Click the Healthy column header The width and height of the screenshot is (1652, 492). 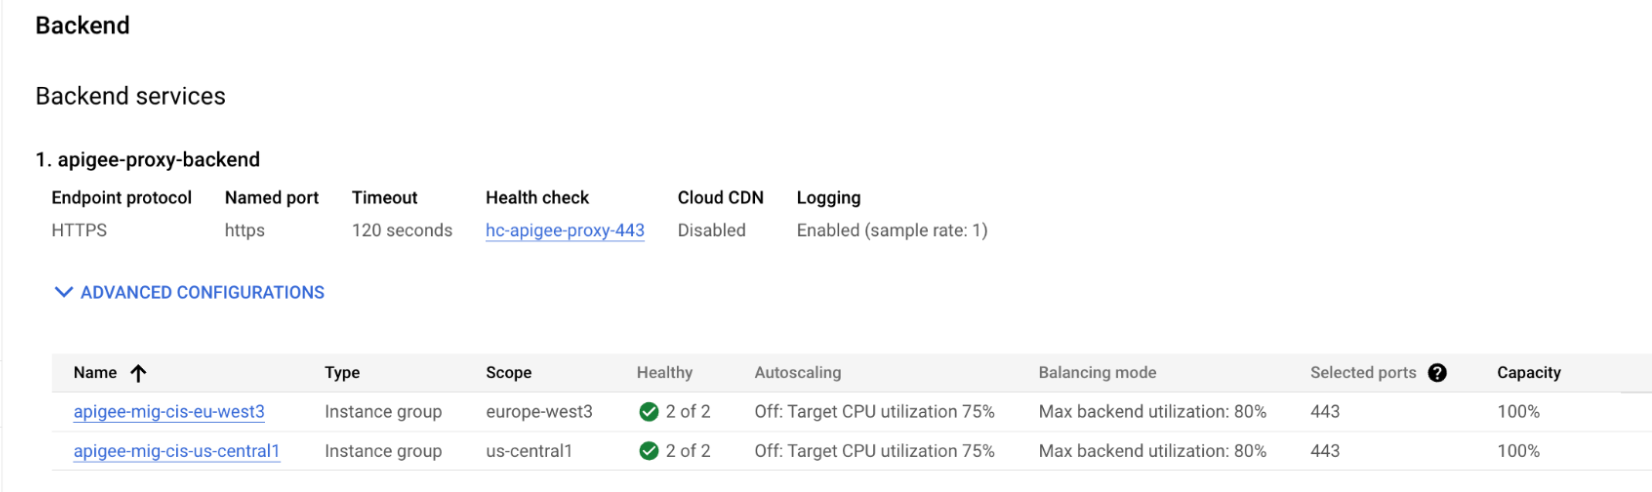[x=664, y=373]
